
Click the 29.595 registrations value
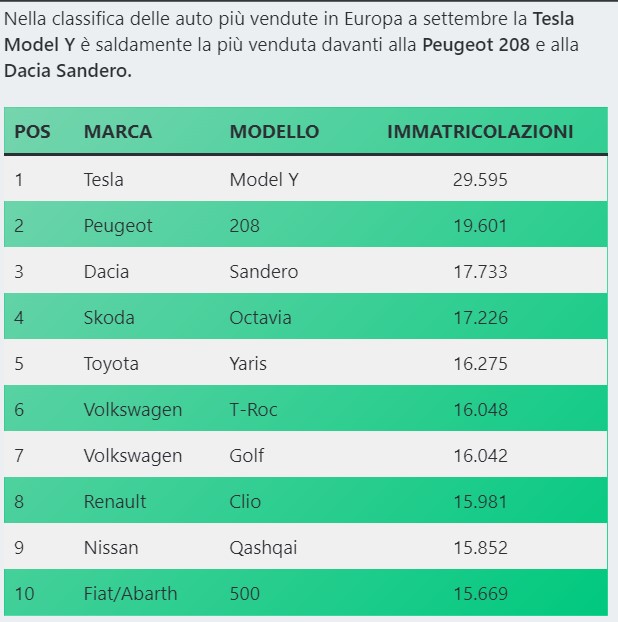coord(480,180)
